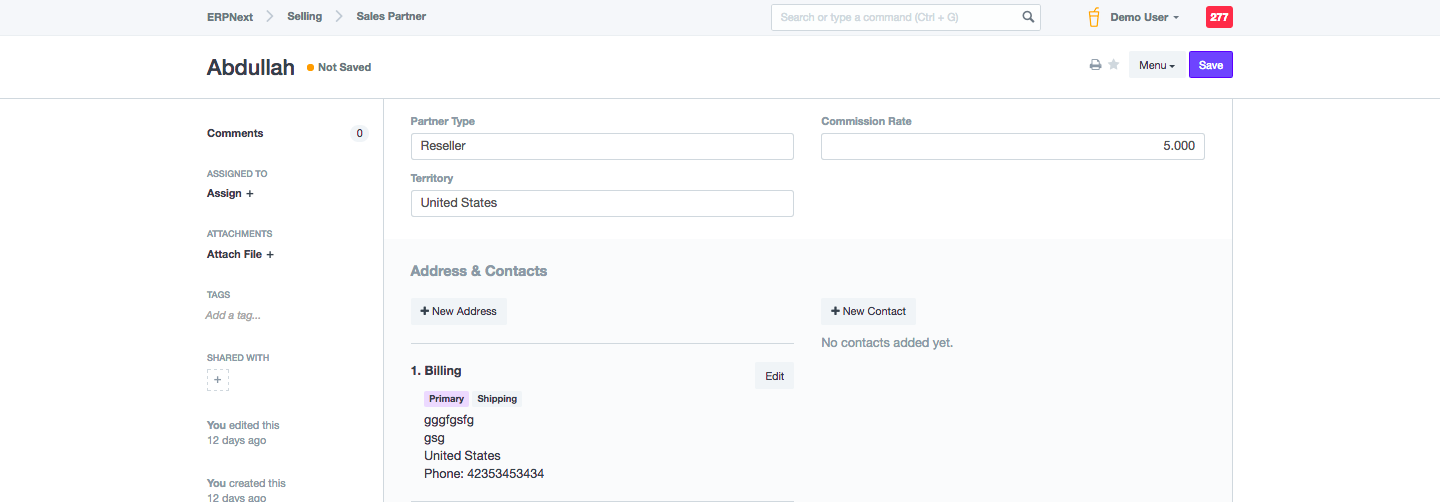Add a New Address
This screenshot has width=1440, height=502.
pos(459,311)
